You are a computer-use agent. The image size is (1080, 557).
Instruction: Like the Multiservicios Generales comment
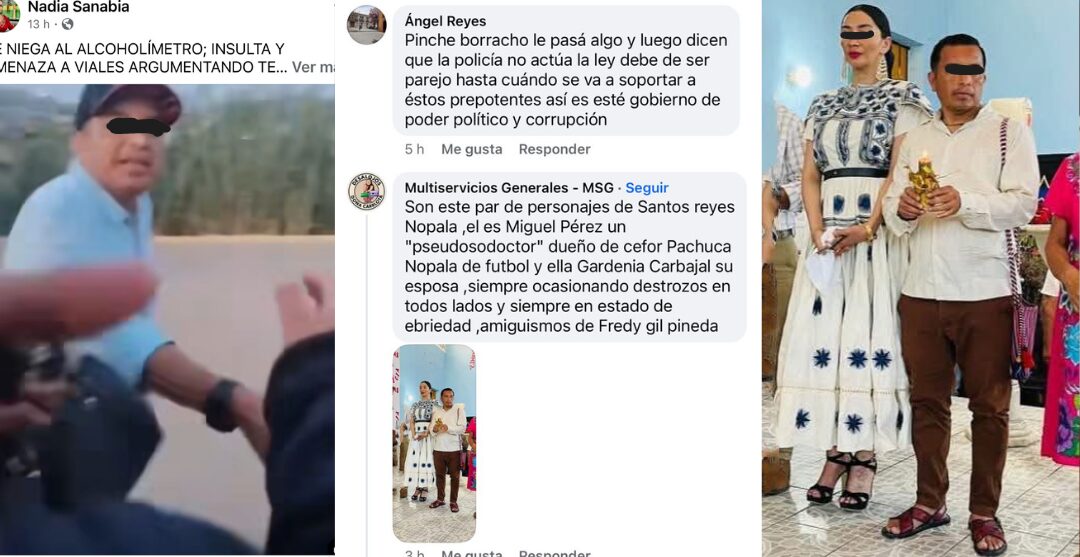tap(472, 554)
